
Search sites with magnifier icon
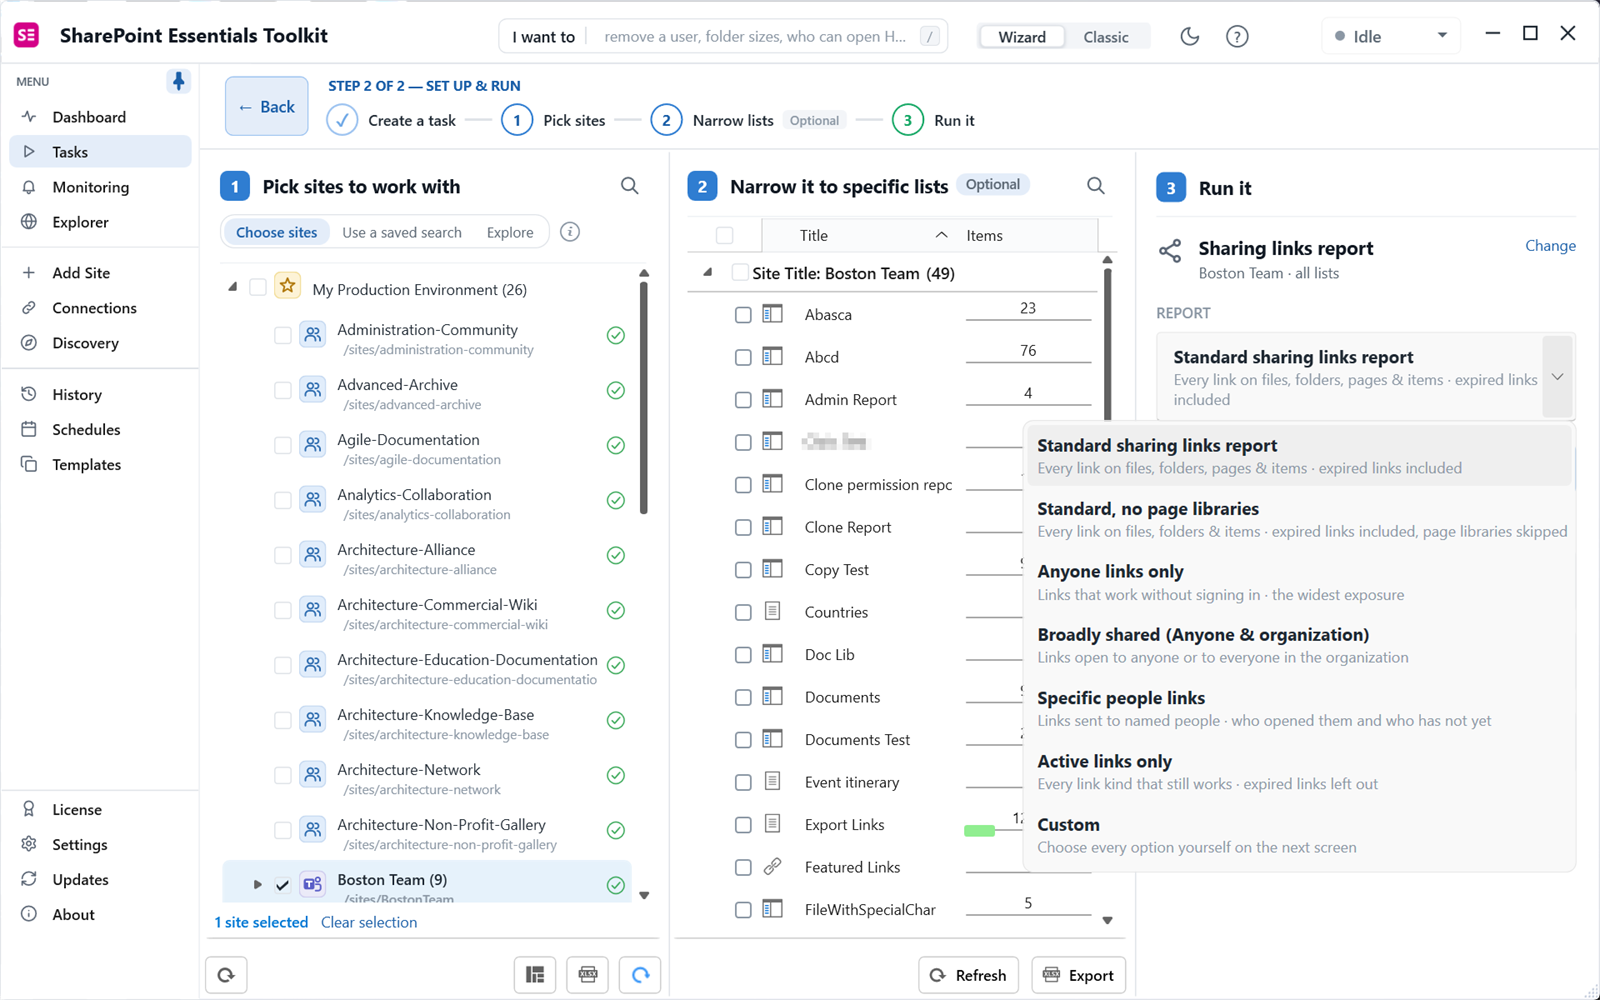coord(629,186)
